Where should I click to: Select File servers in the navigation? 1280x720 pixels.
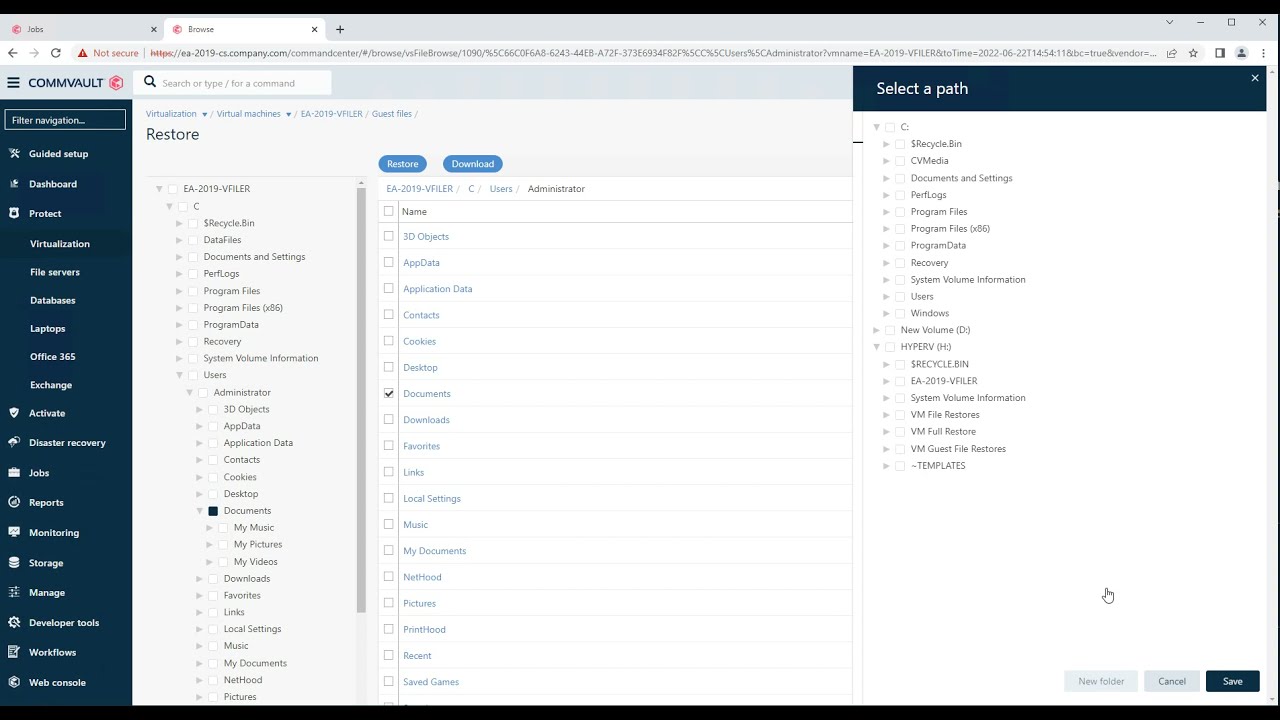[x=55, y=272]
